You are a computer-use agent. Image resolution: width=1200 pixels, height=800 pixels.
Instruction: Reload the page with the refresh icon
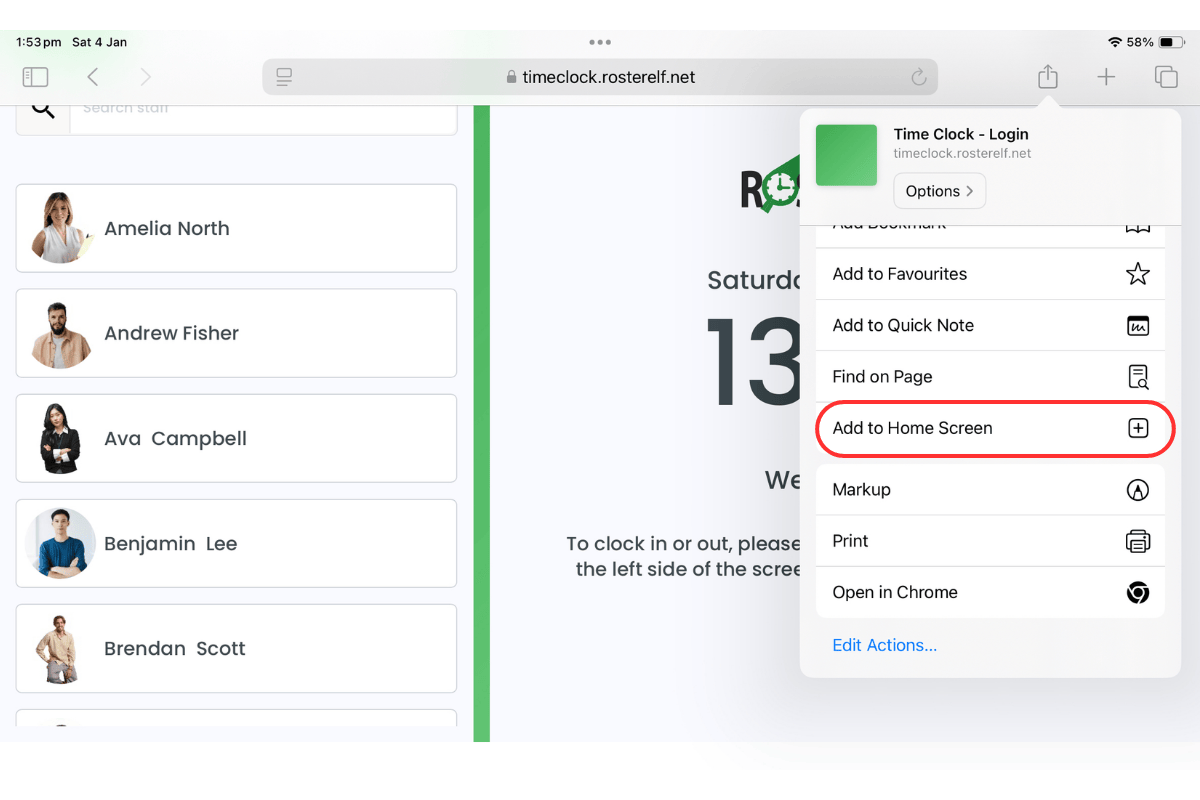(919, 76)
